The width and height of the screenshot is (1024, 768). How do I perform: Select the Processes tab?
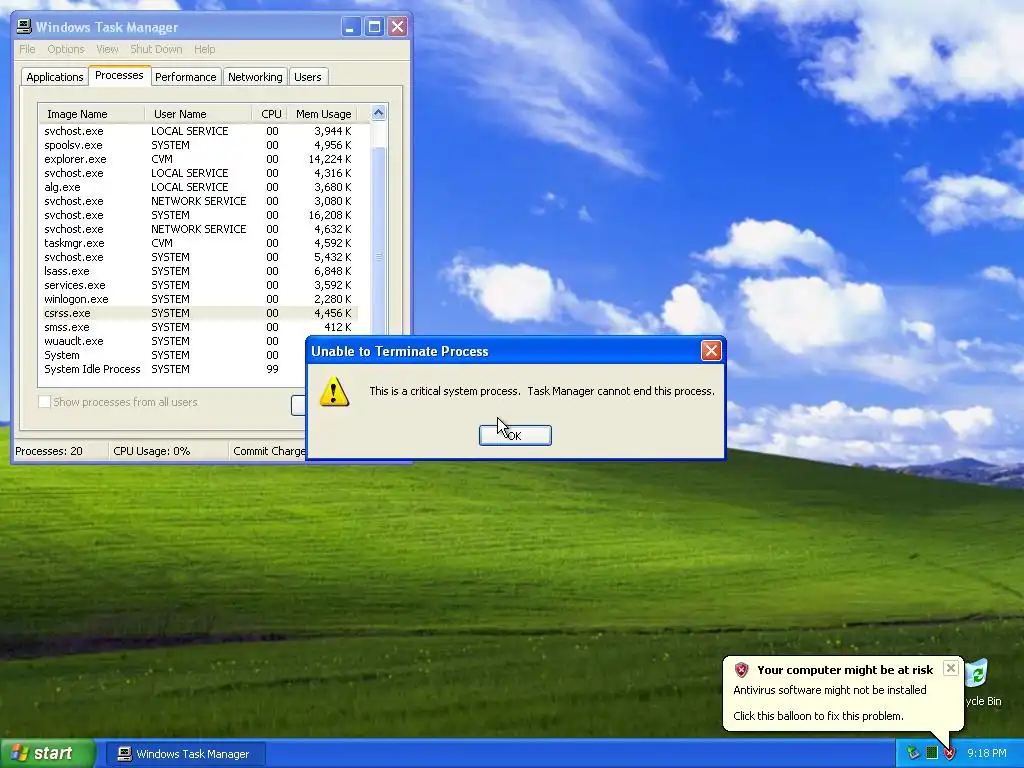(120, 75)
